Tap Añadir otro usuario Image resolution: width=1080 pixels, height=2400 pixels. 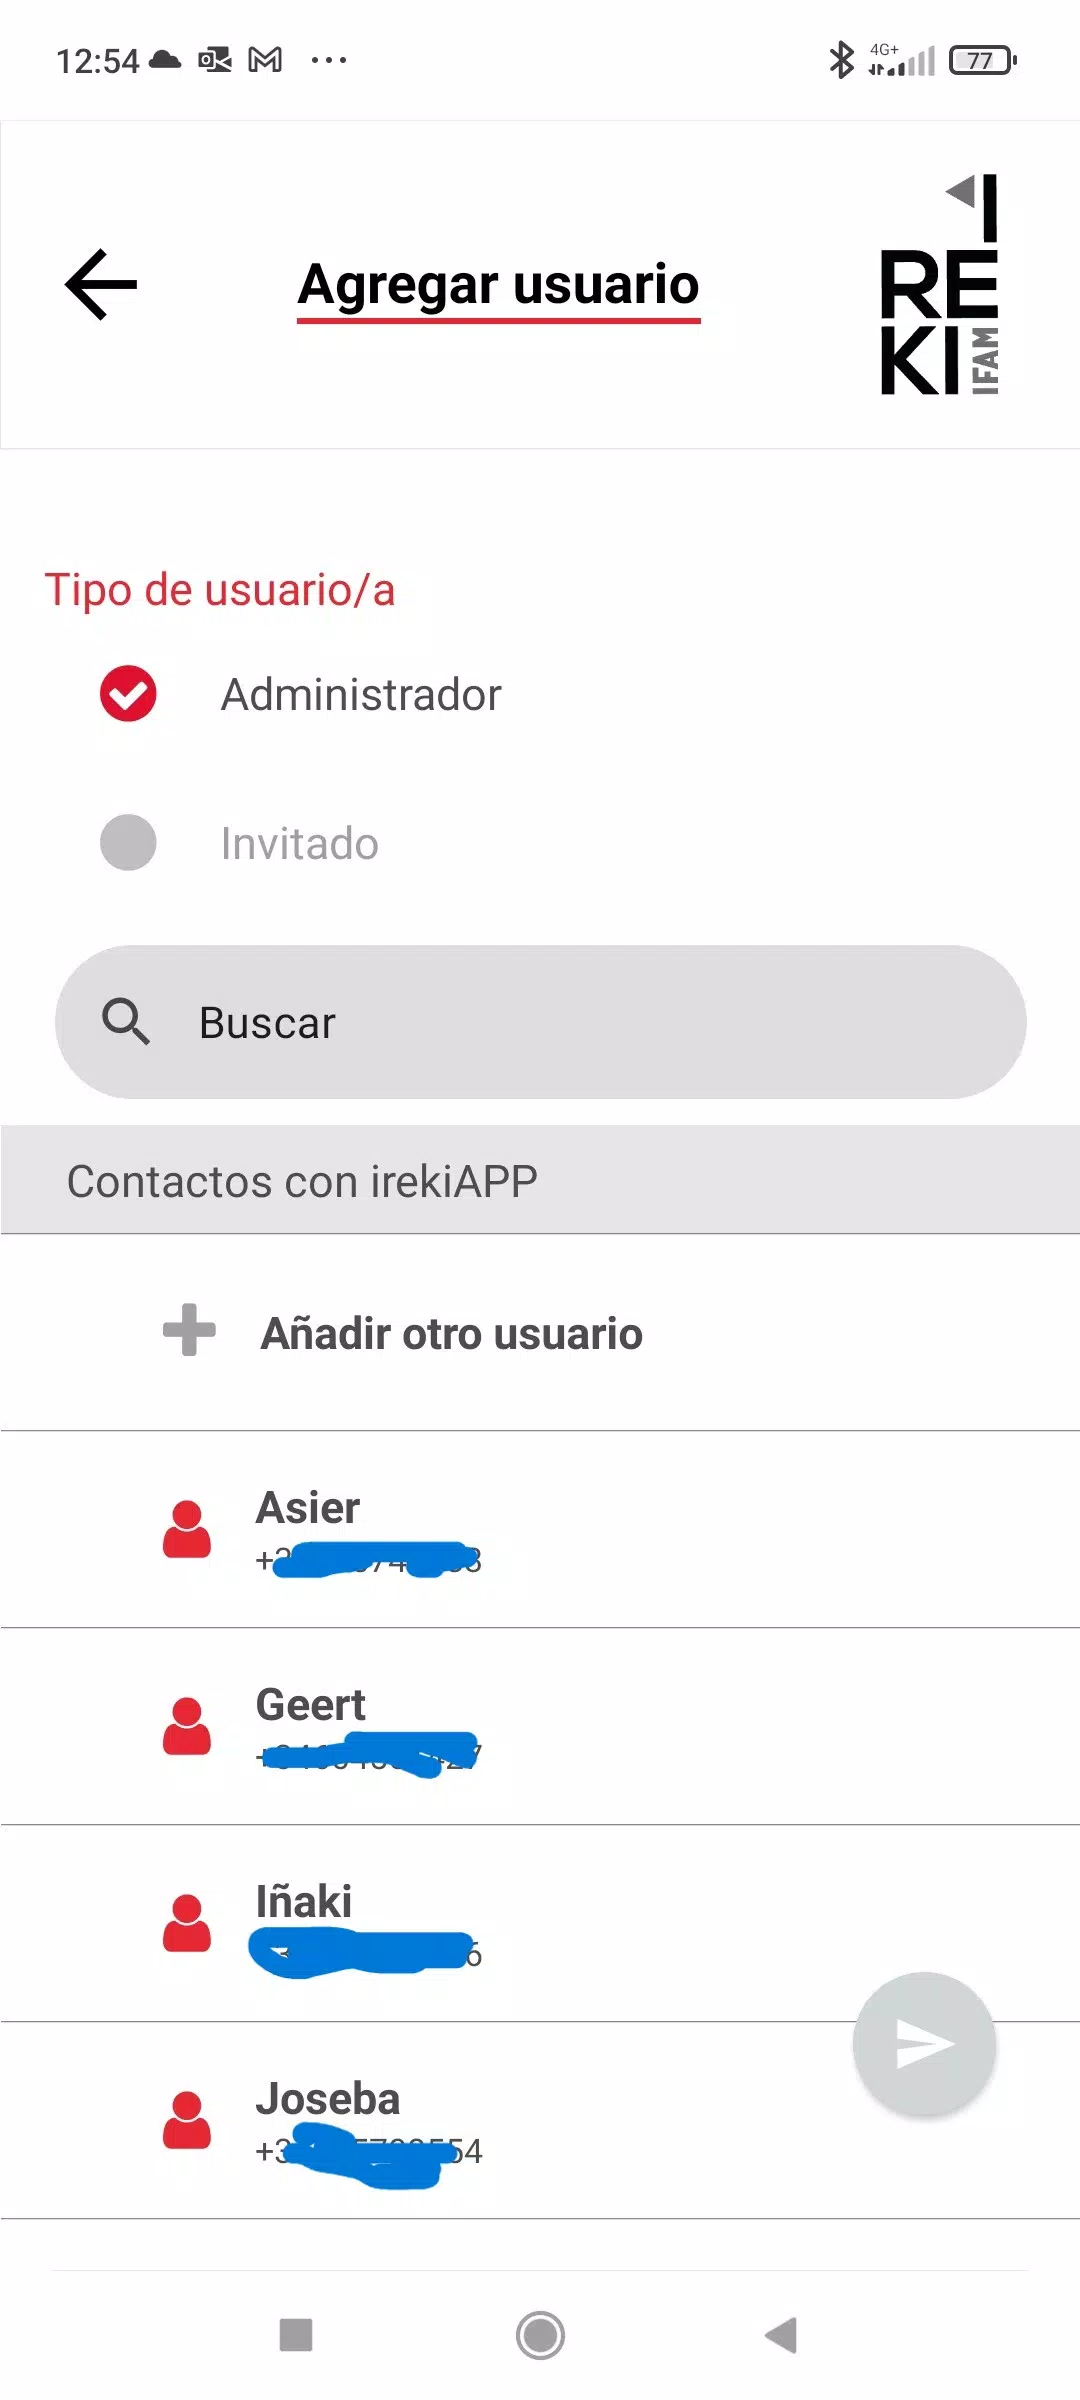pyautogui.click(x=451, y=1334)
